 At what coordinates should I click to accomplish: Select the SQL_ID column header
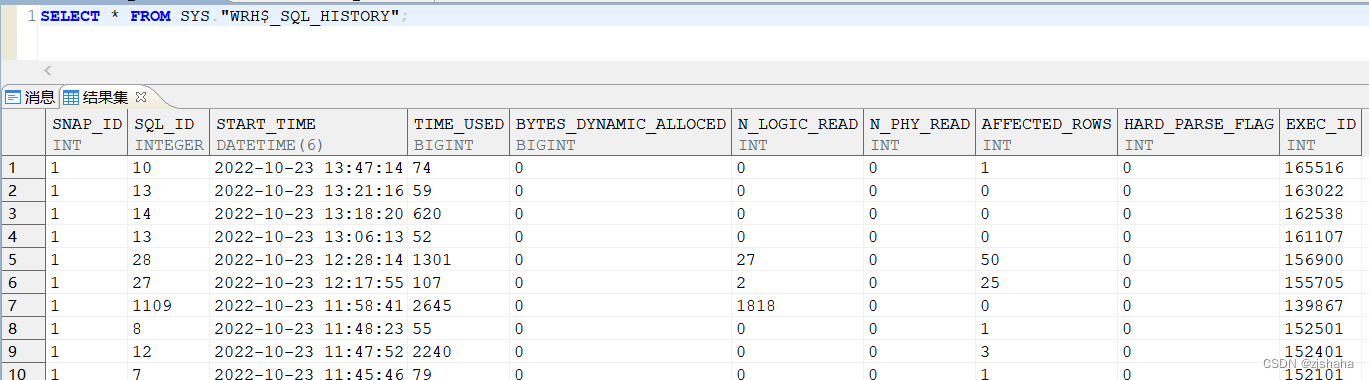(169, 133)
